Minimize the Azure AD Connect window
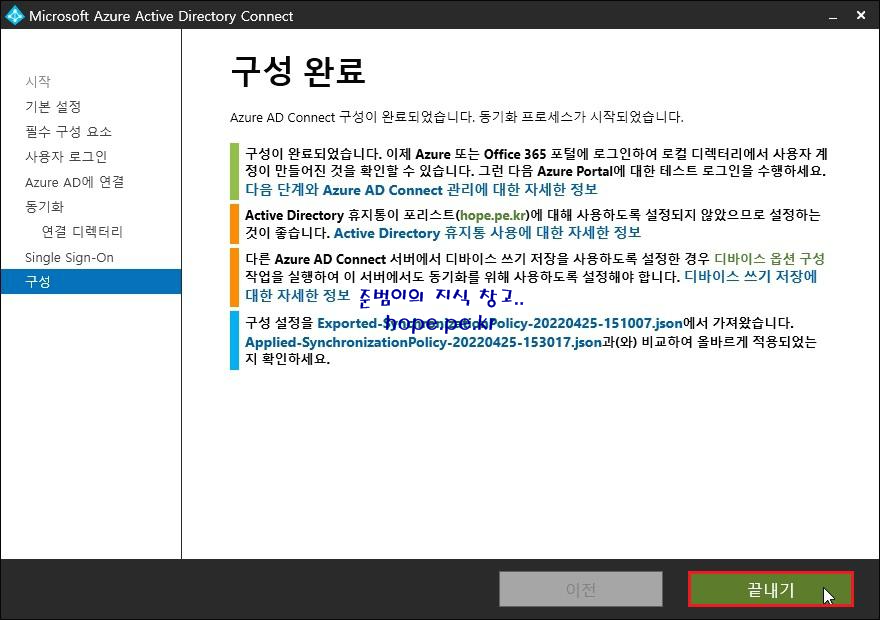The height and width of the screenshot is (620, 880). [833, 16]
